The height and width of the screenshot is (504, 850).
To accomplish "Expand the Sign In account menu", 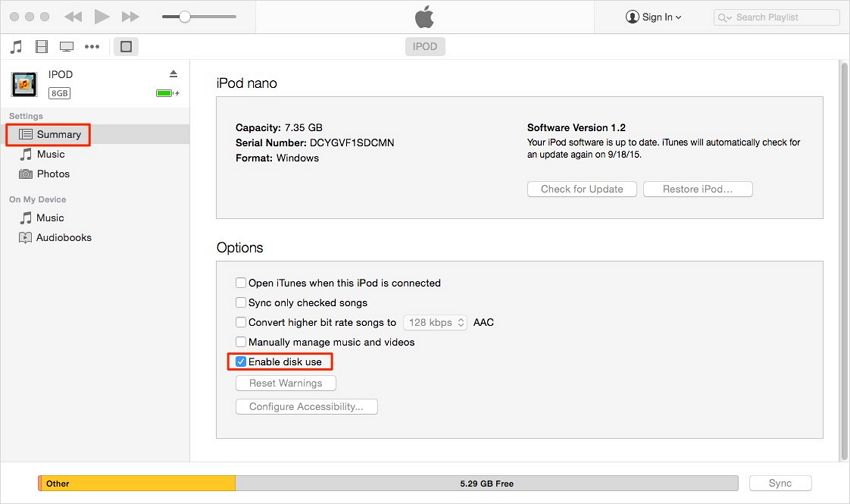I will coord(654,17).
